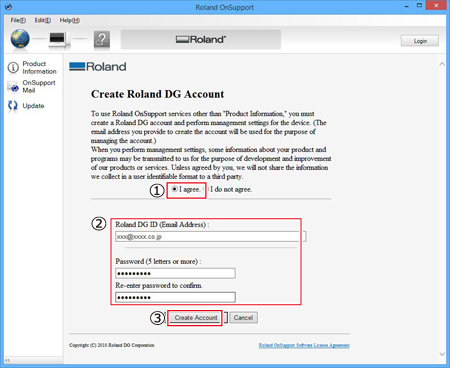The image size is (450, 368).
Task: Maximize the Roland OnSupport window
Action: pos(419,5)
